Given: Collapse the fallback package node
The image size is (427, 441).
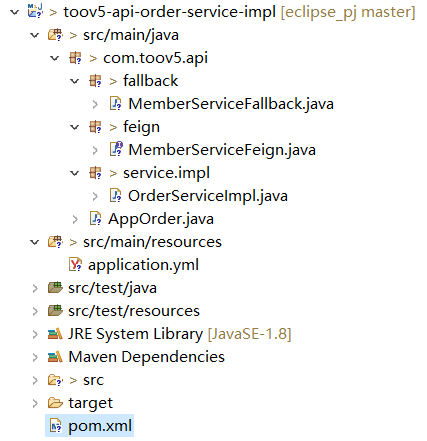Looking at the screenshot, I should tap(75, 81).
